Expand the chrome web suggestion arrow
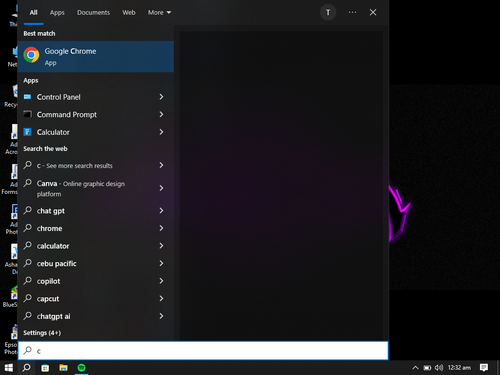 point(161,228)
